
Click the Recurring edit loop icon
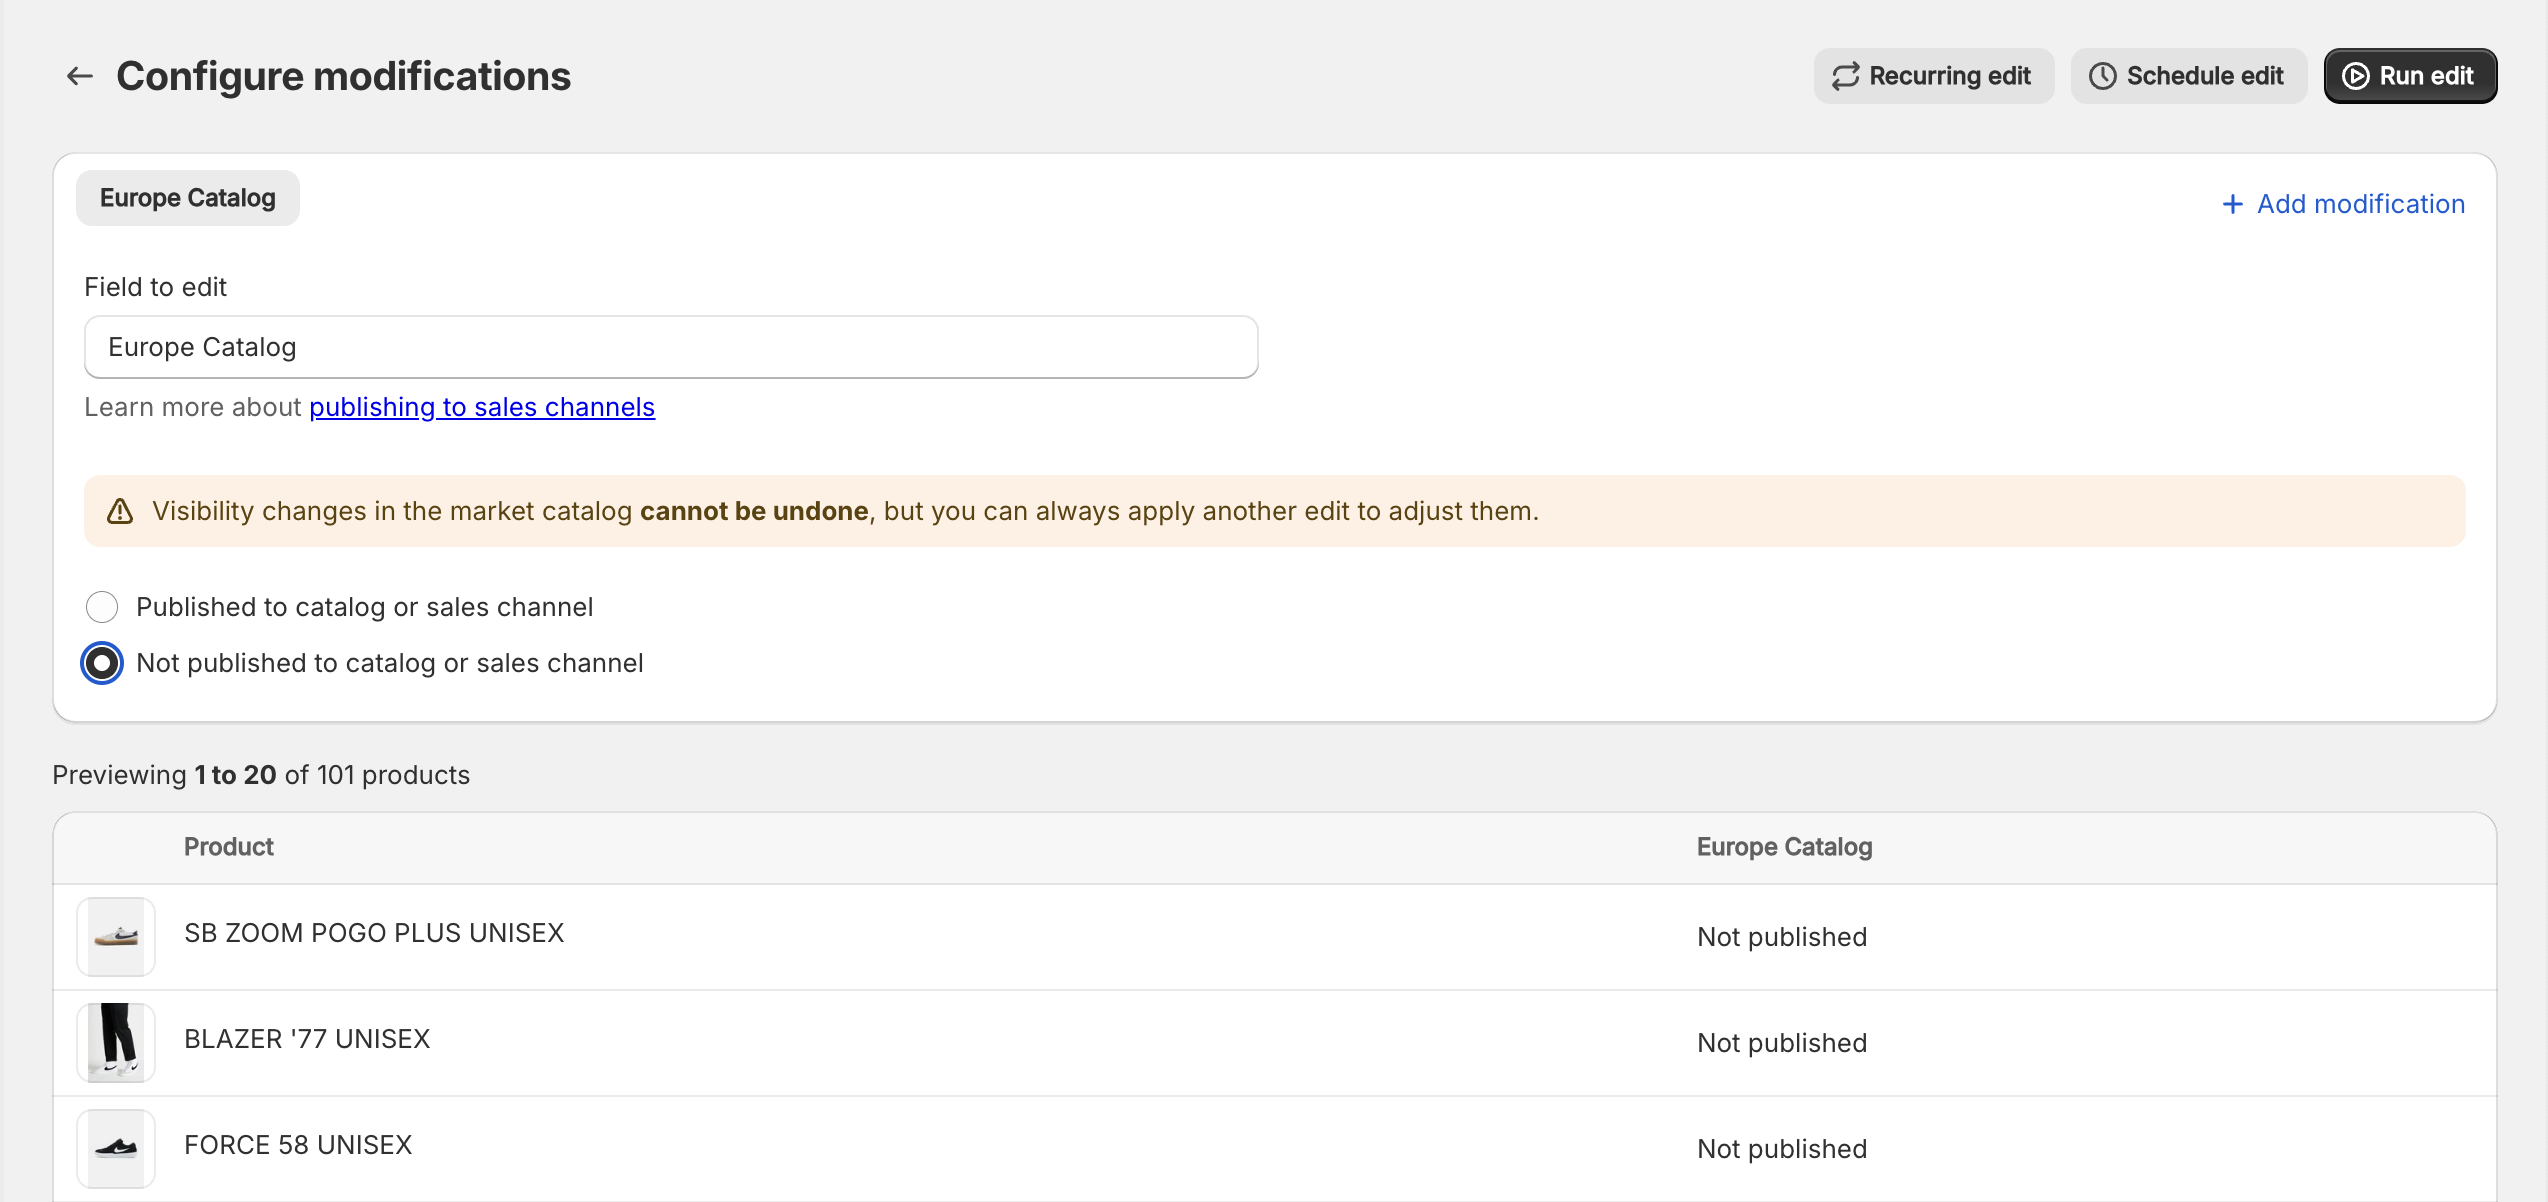pyautogui.click(x=1845, y=76)
